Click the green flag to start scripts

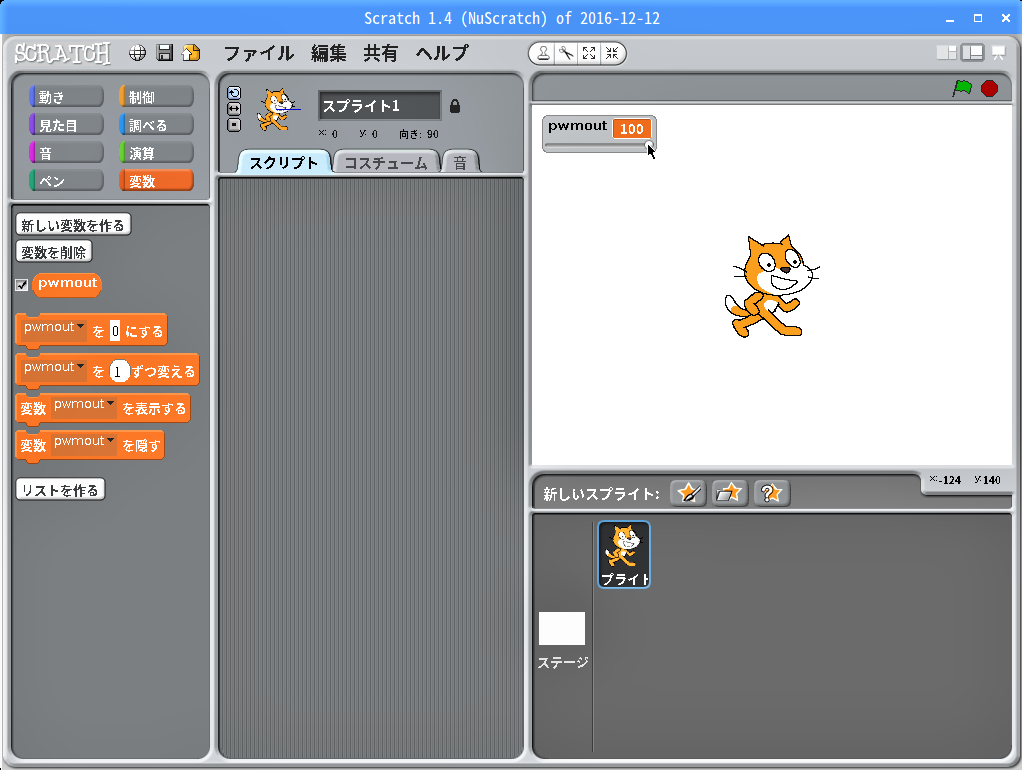[x=962, y=88]
